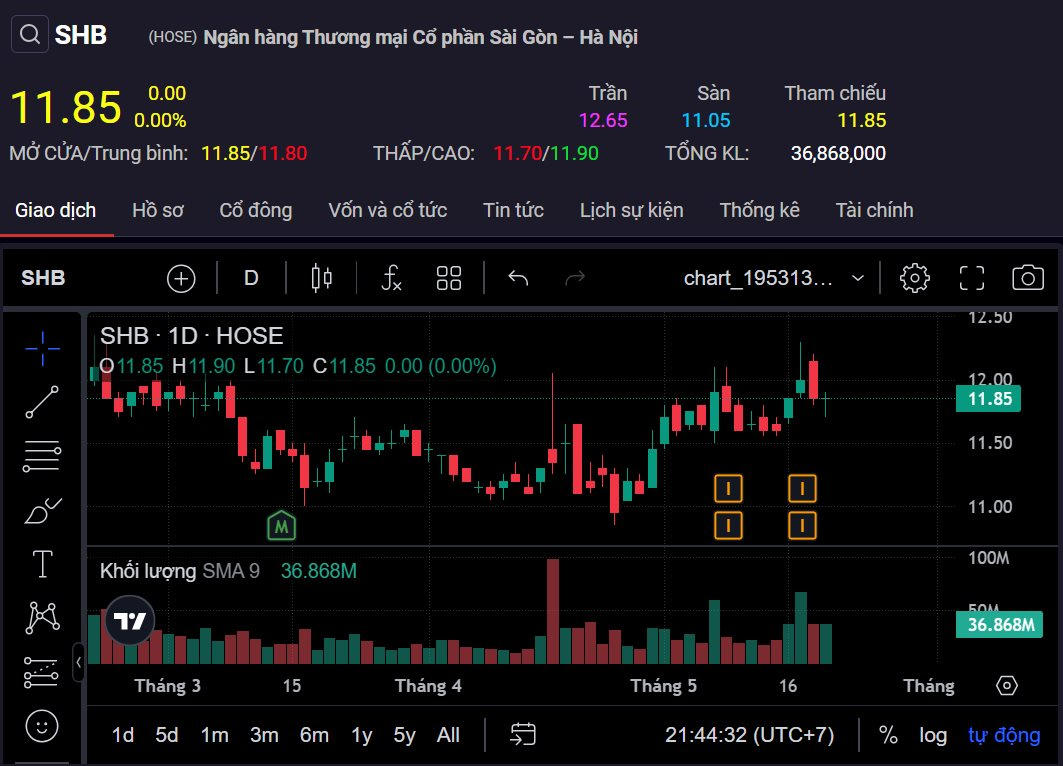Image resolution: width=1063 pixels, height=766 pixels.
Task: Open the compare/add symbol plus icon
Action: coord(181,279)
